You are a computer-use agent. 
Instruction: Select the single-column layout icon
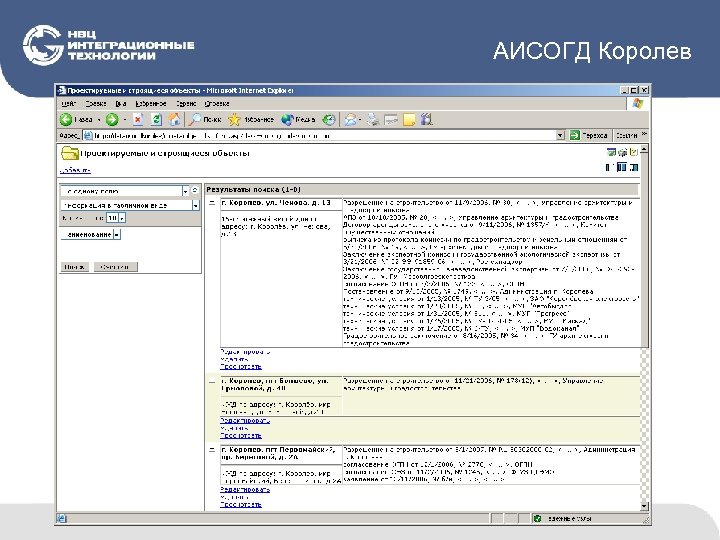pyautogui.click(x=609, y=167)
